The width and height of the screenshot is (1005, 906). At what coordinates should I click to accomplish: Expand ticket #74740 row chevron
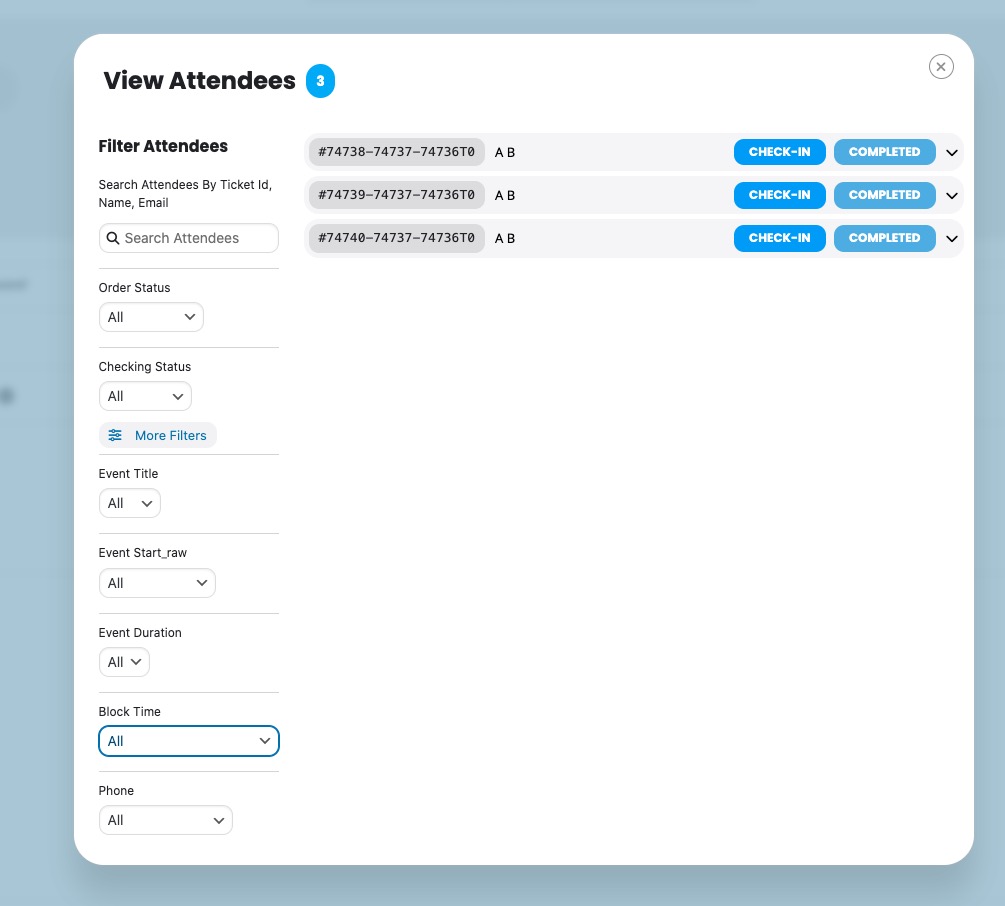(x=951, y=239)
